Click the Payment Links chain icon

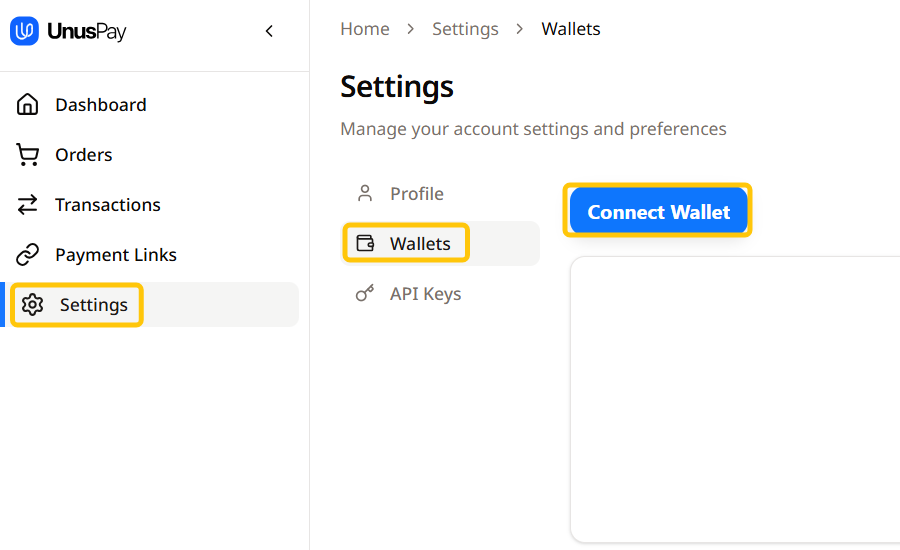pos(28,255)
